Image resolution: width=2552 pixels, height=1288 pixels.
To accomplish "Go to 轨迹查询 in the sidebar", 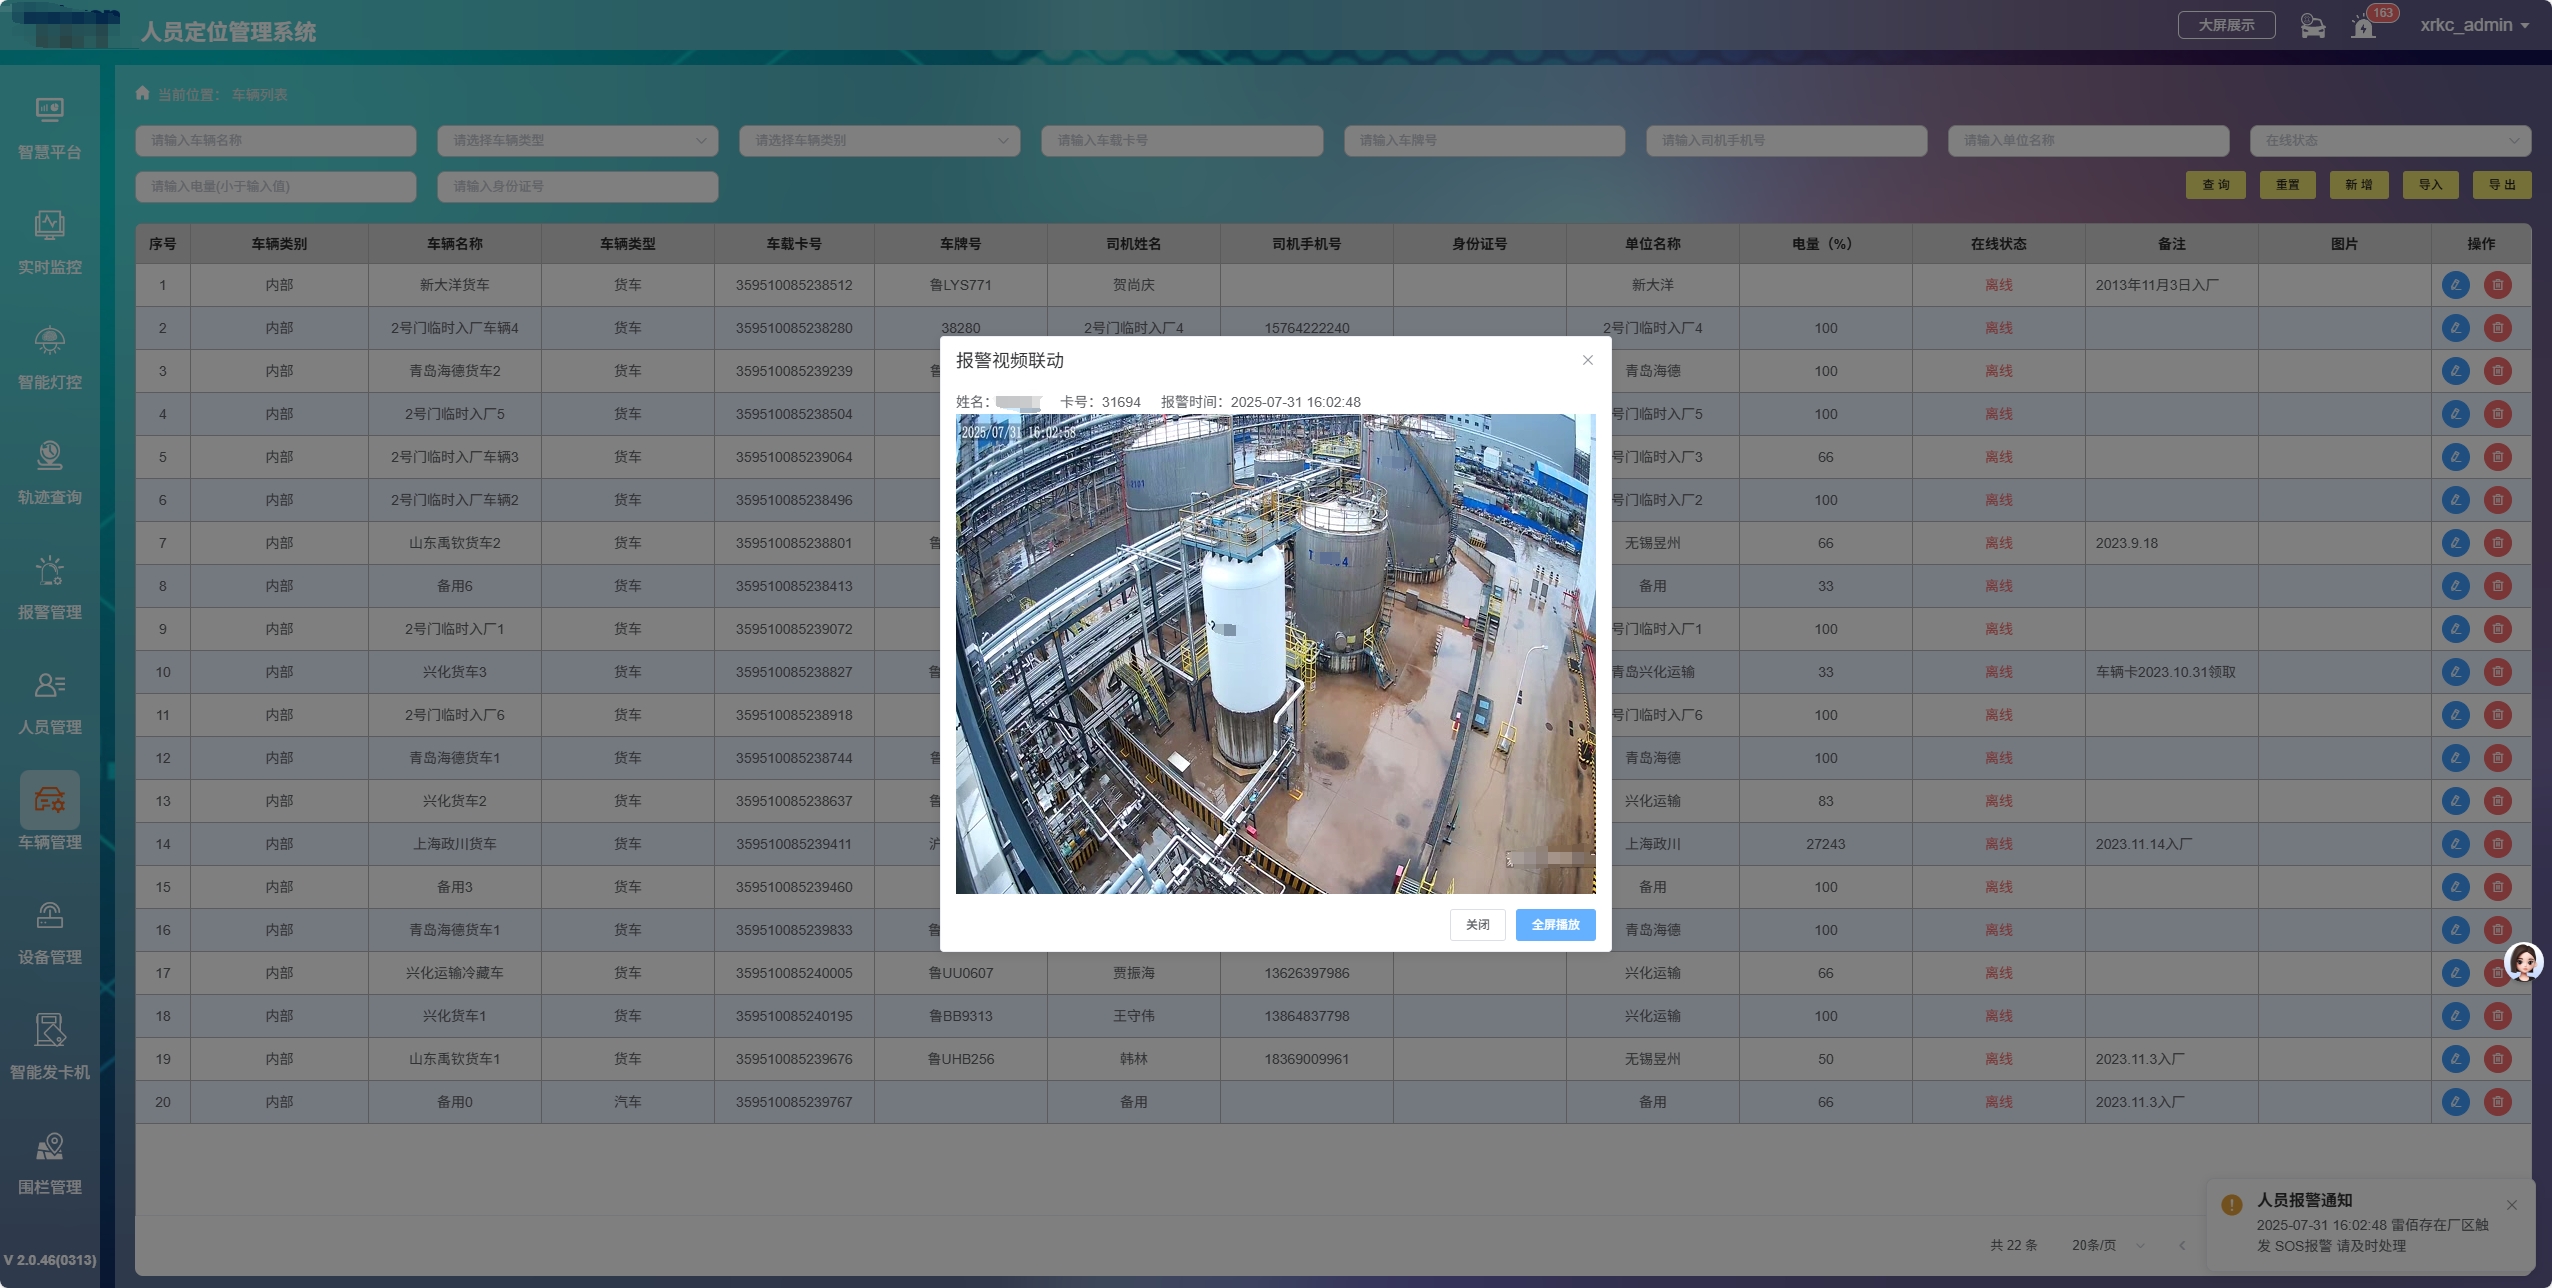I will (x=49, y=472).
